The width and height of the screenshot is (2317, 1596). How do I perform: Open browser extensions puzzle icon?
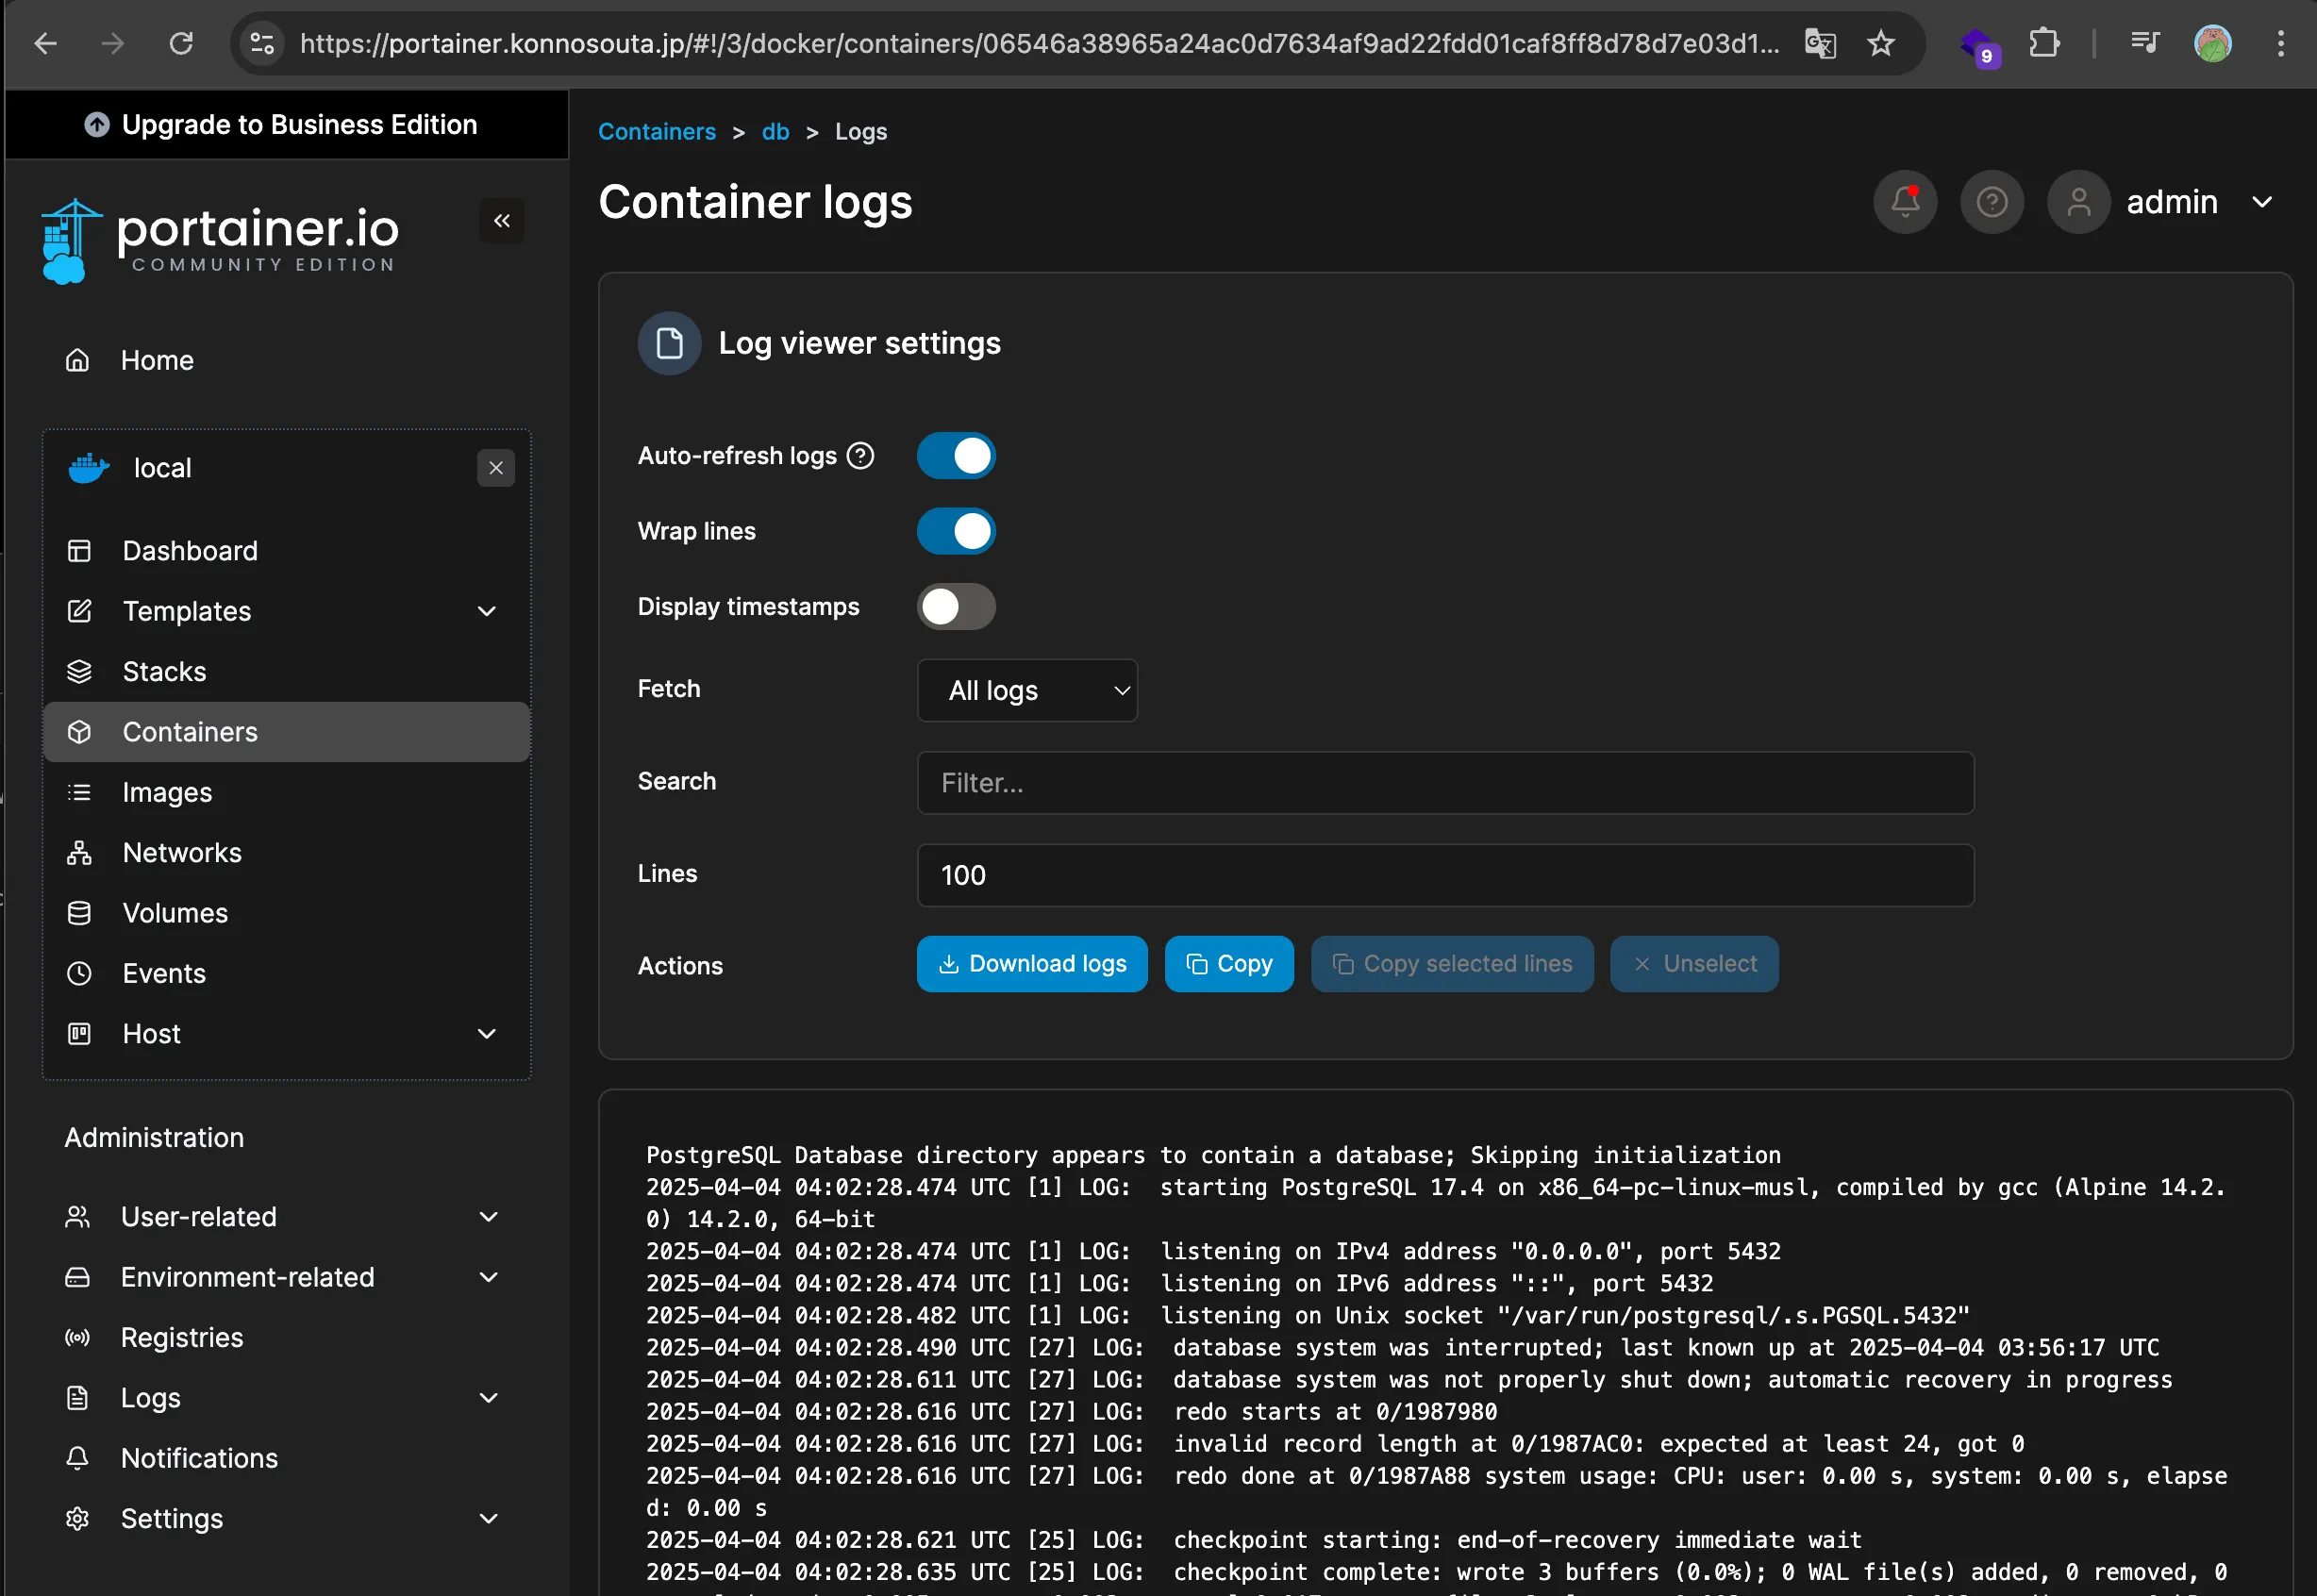tap(2043, 44)
